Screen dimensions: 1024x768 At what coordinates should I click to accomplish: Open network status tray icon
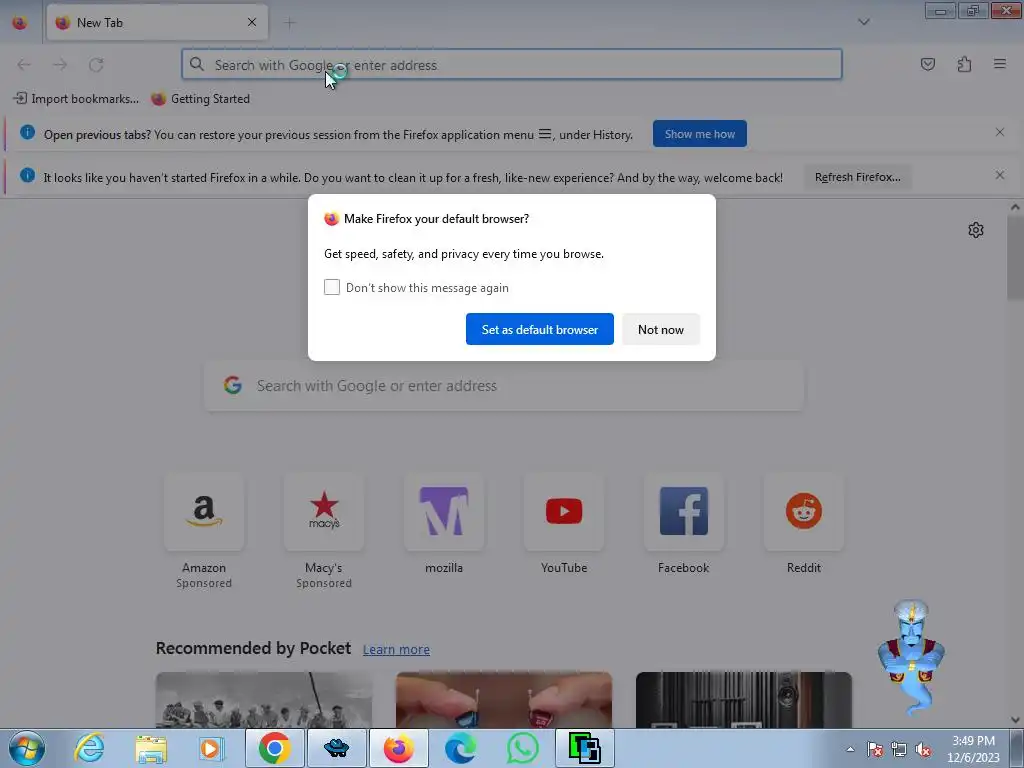[899, 749]
